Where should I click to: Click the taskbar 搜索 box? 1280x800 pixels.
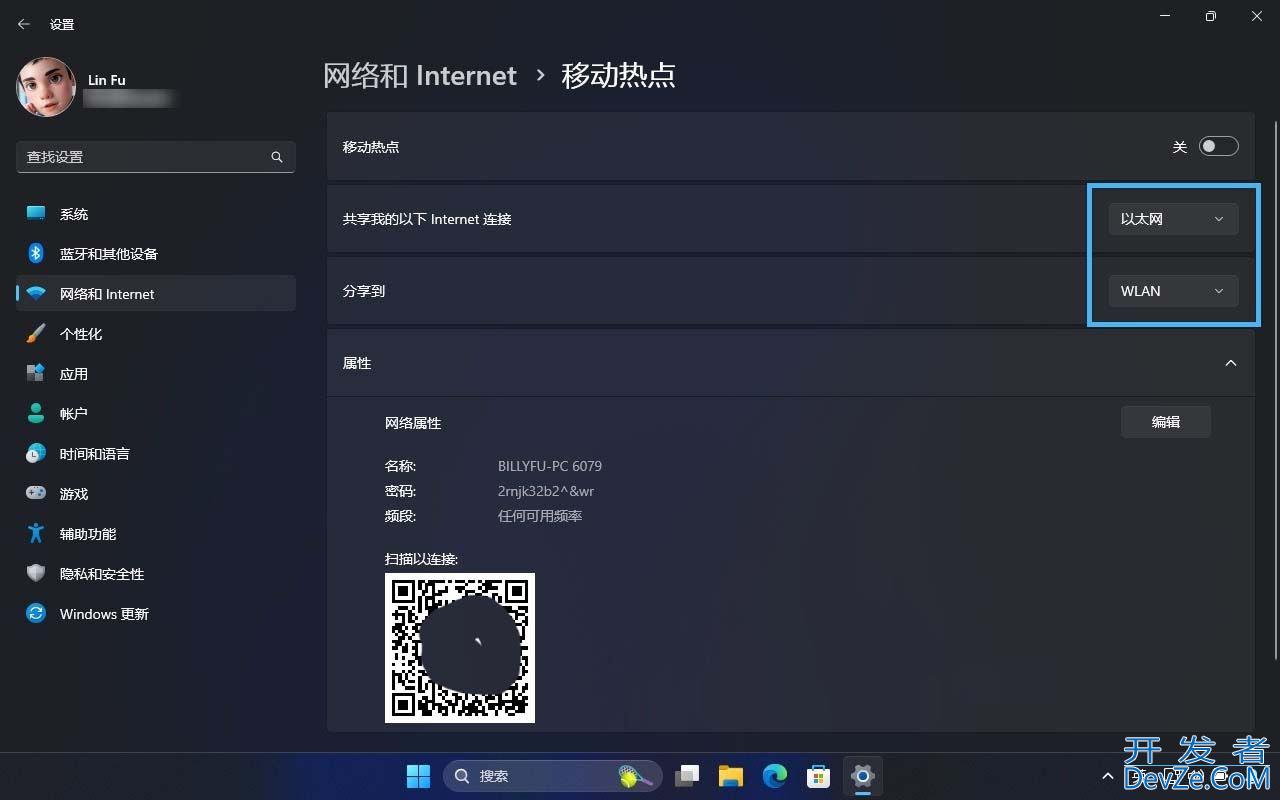[553, 776]
